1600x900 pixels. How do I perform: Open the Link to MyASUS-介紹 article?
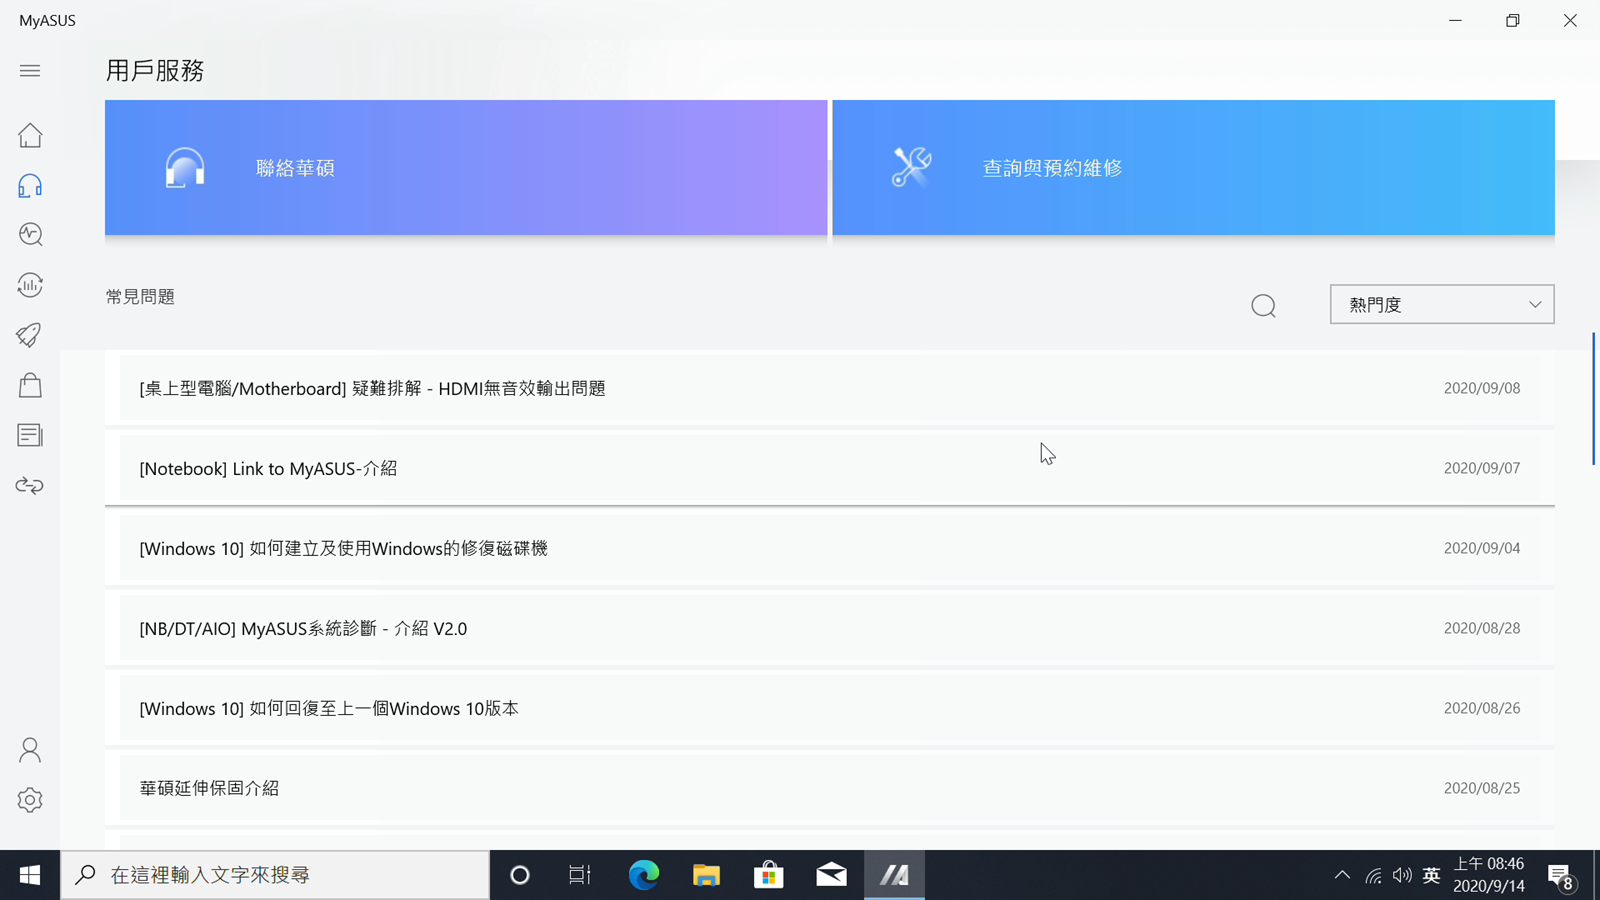(268, 468)
